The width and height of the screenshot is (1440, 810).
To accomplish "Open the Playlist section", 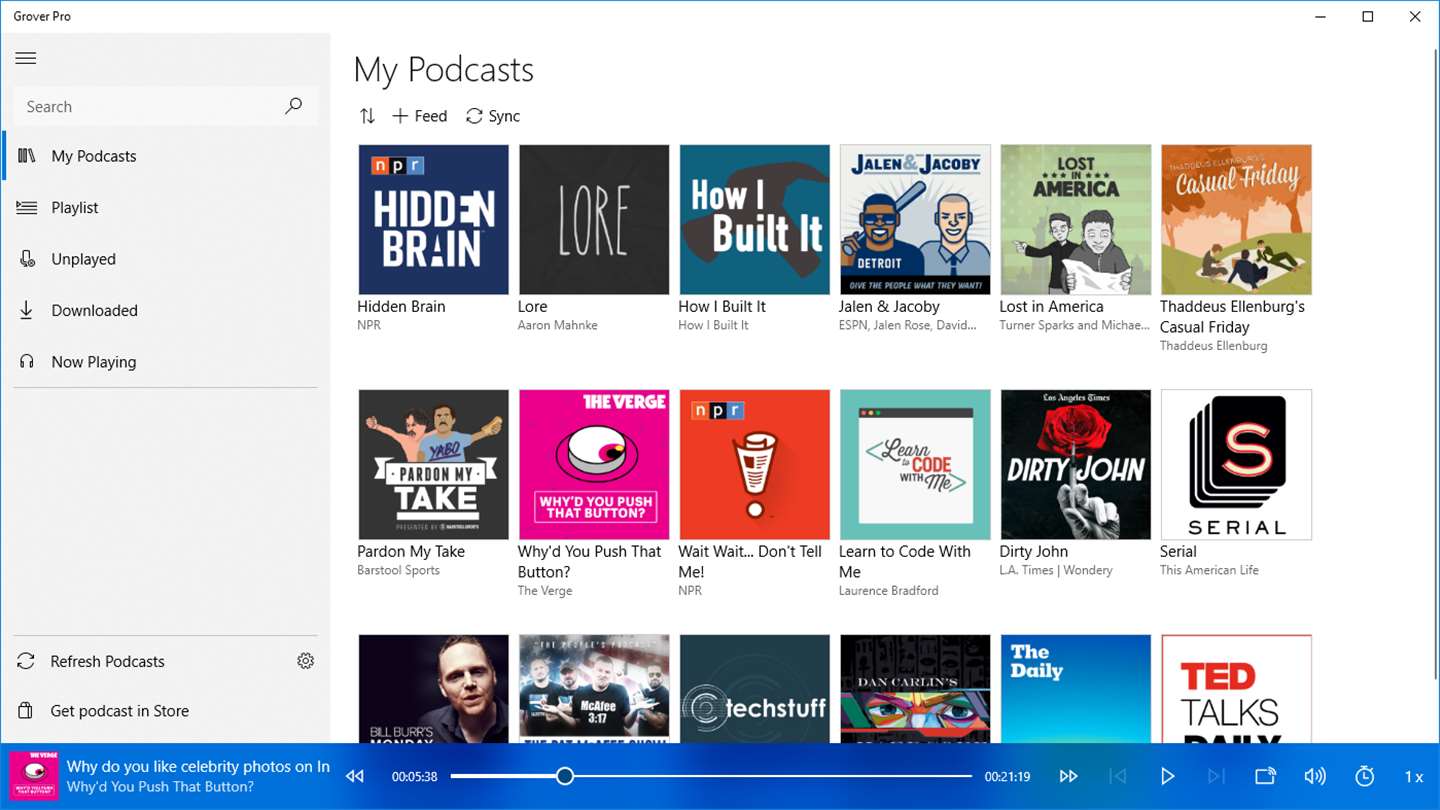I will [x=166, y=207].
